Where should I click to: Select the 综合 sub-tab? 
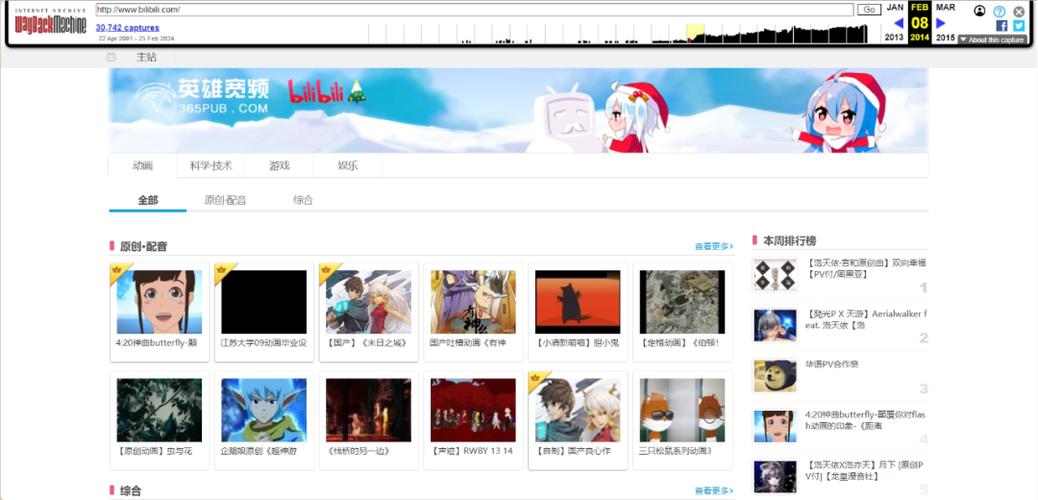[303, 200]
